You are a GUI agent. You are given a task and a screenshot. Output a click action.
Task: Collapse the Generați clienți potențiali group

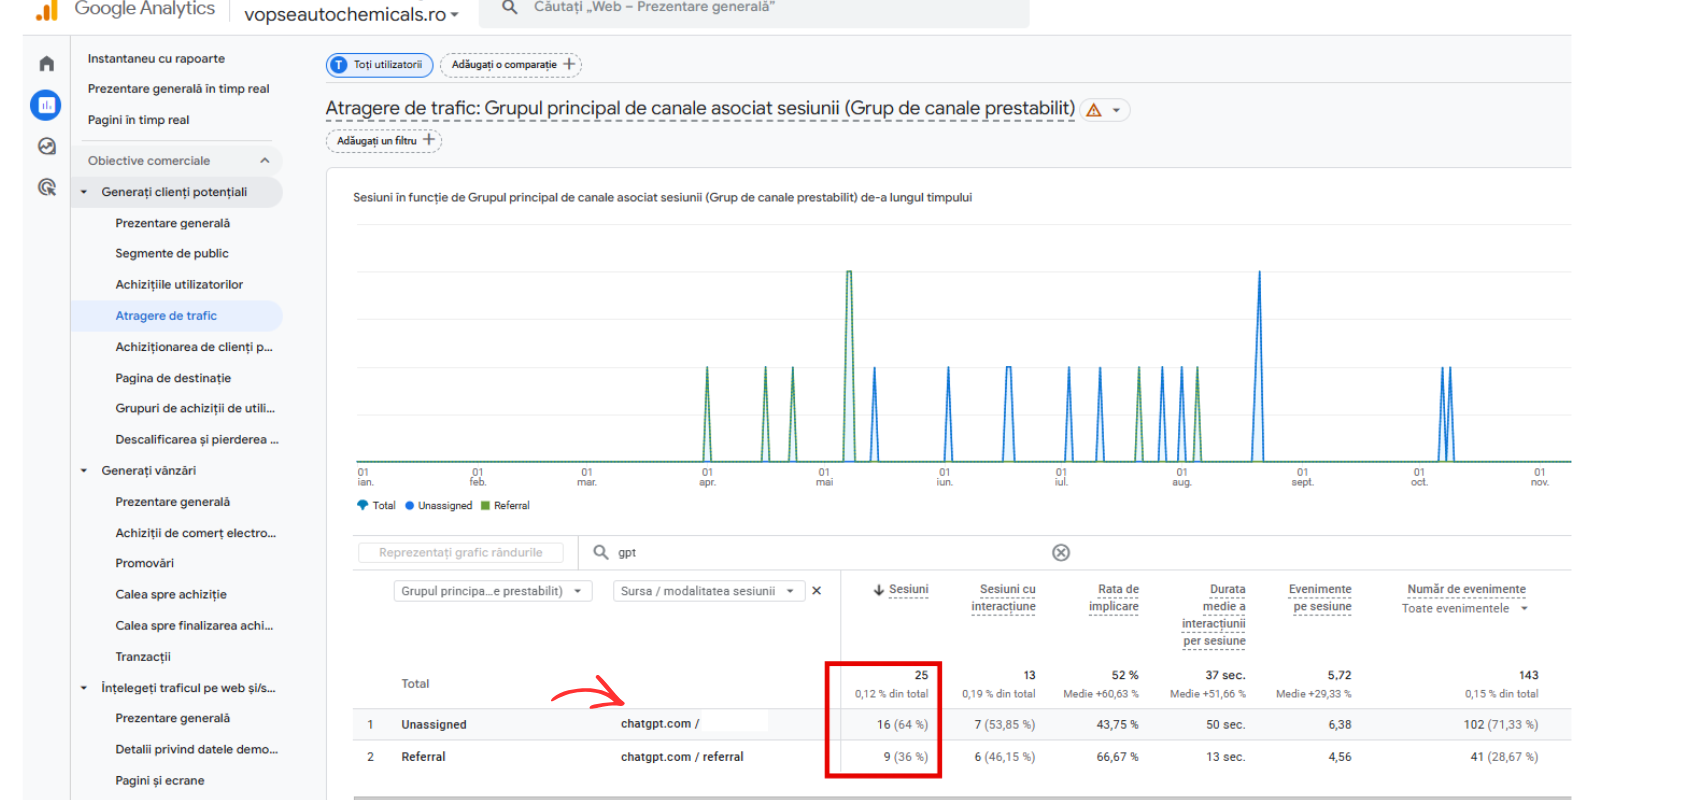click(84, 192)
